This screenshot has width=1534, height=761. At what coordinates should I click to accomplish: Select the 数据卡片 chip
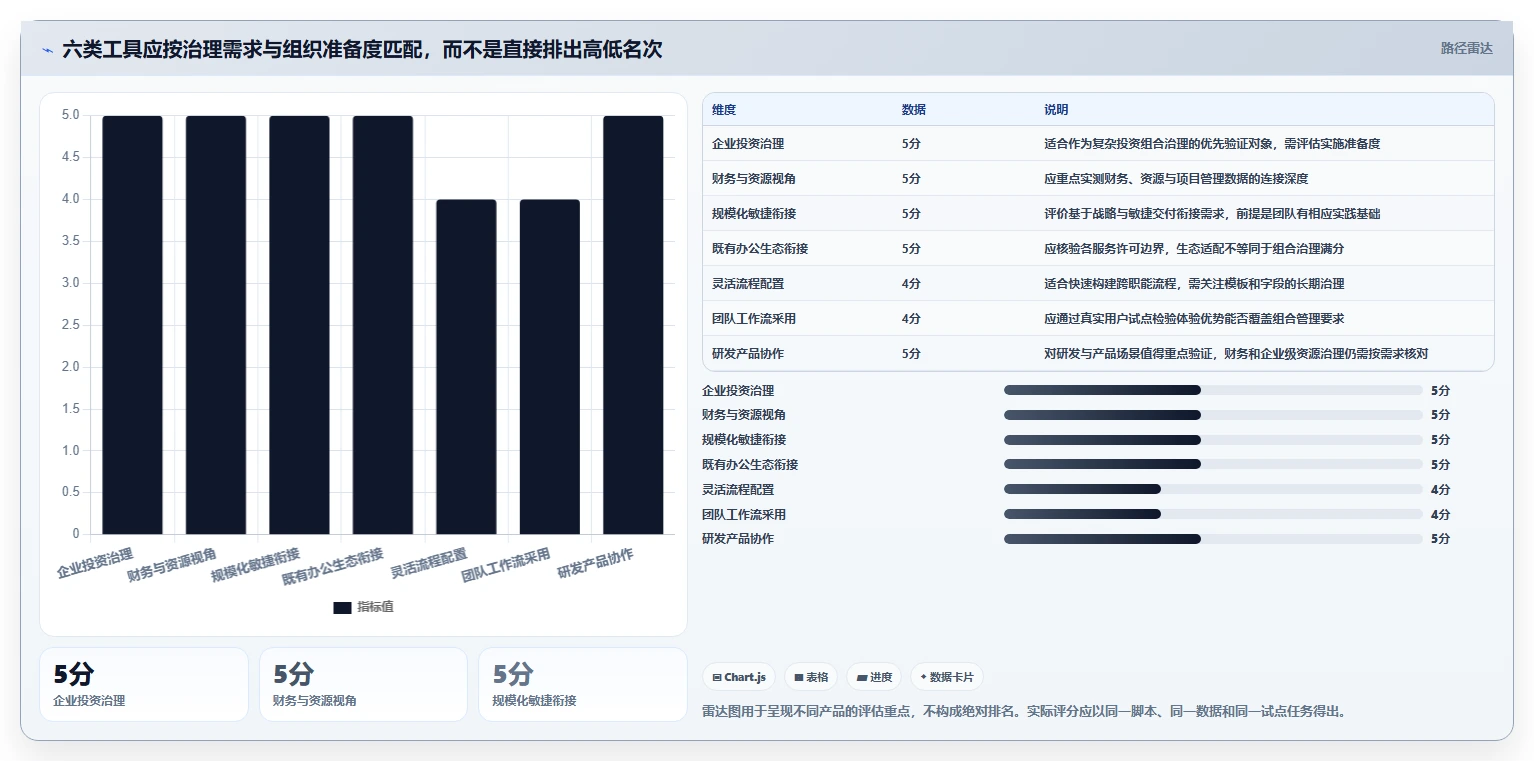click(x=946, y=677)
